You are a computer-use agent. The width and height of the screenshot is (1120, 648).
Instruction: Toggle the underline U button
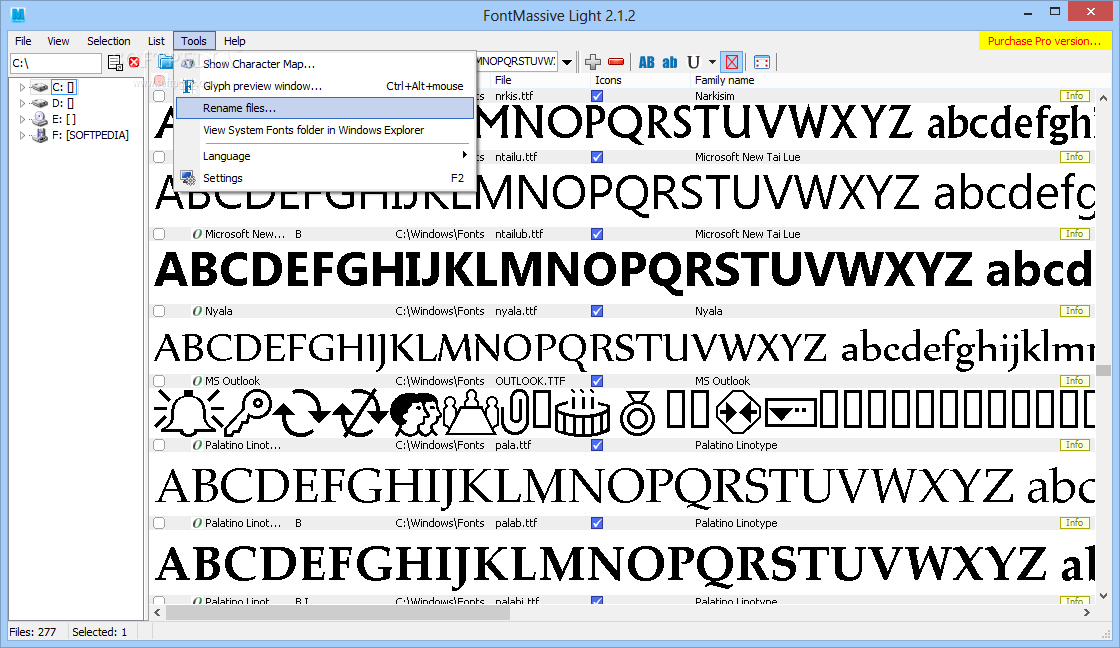tap(693, 62)
